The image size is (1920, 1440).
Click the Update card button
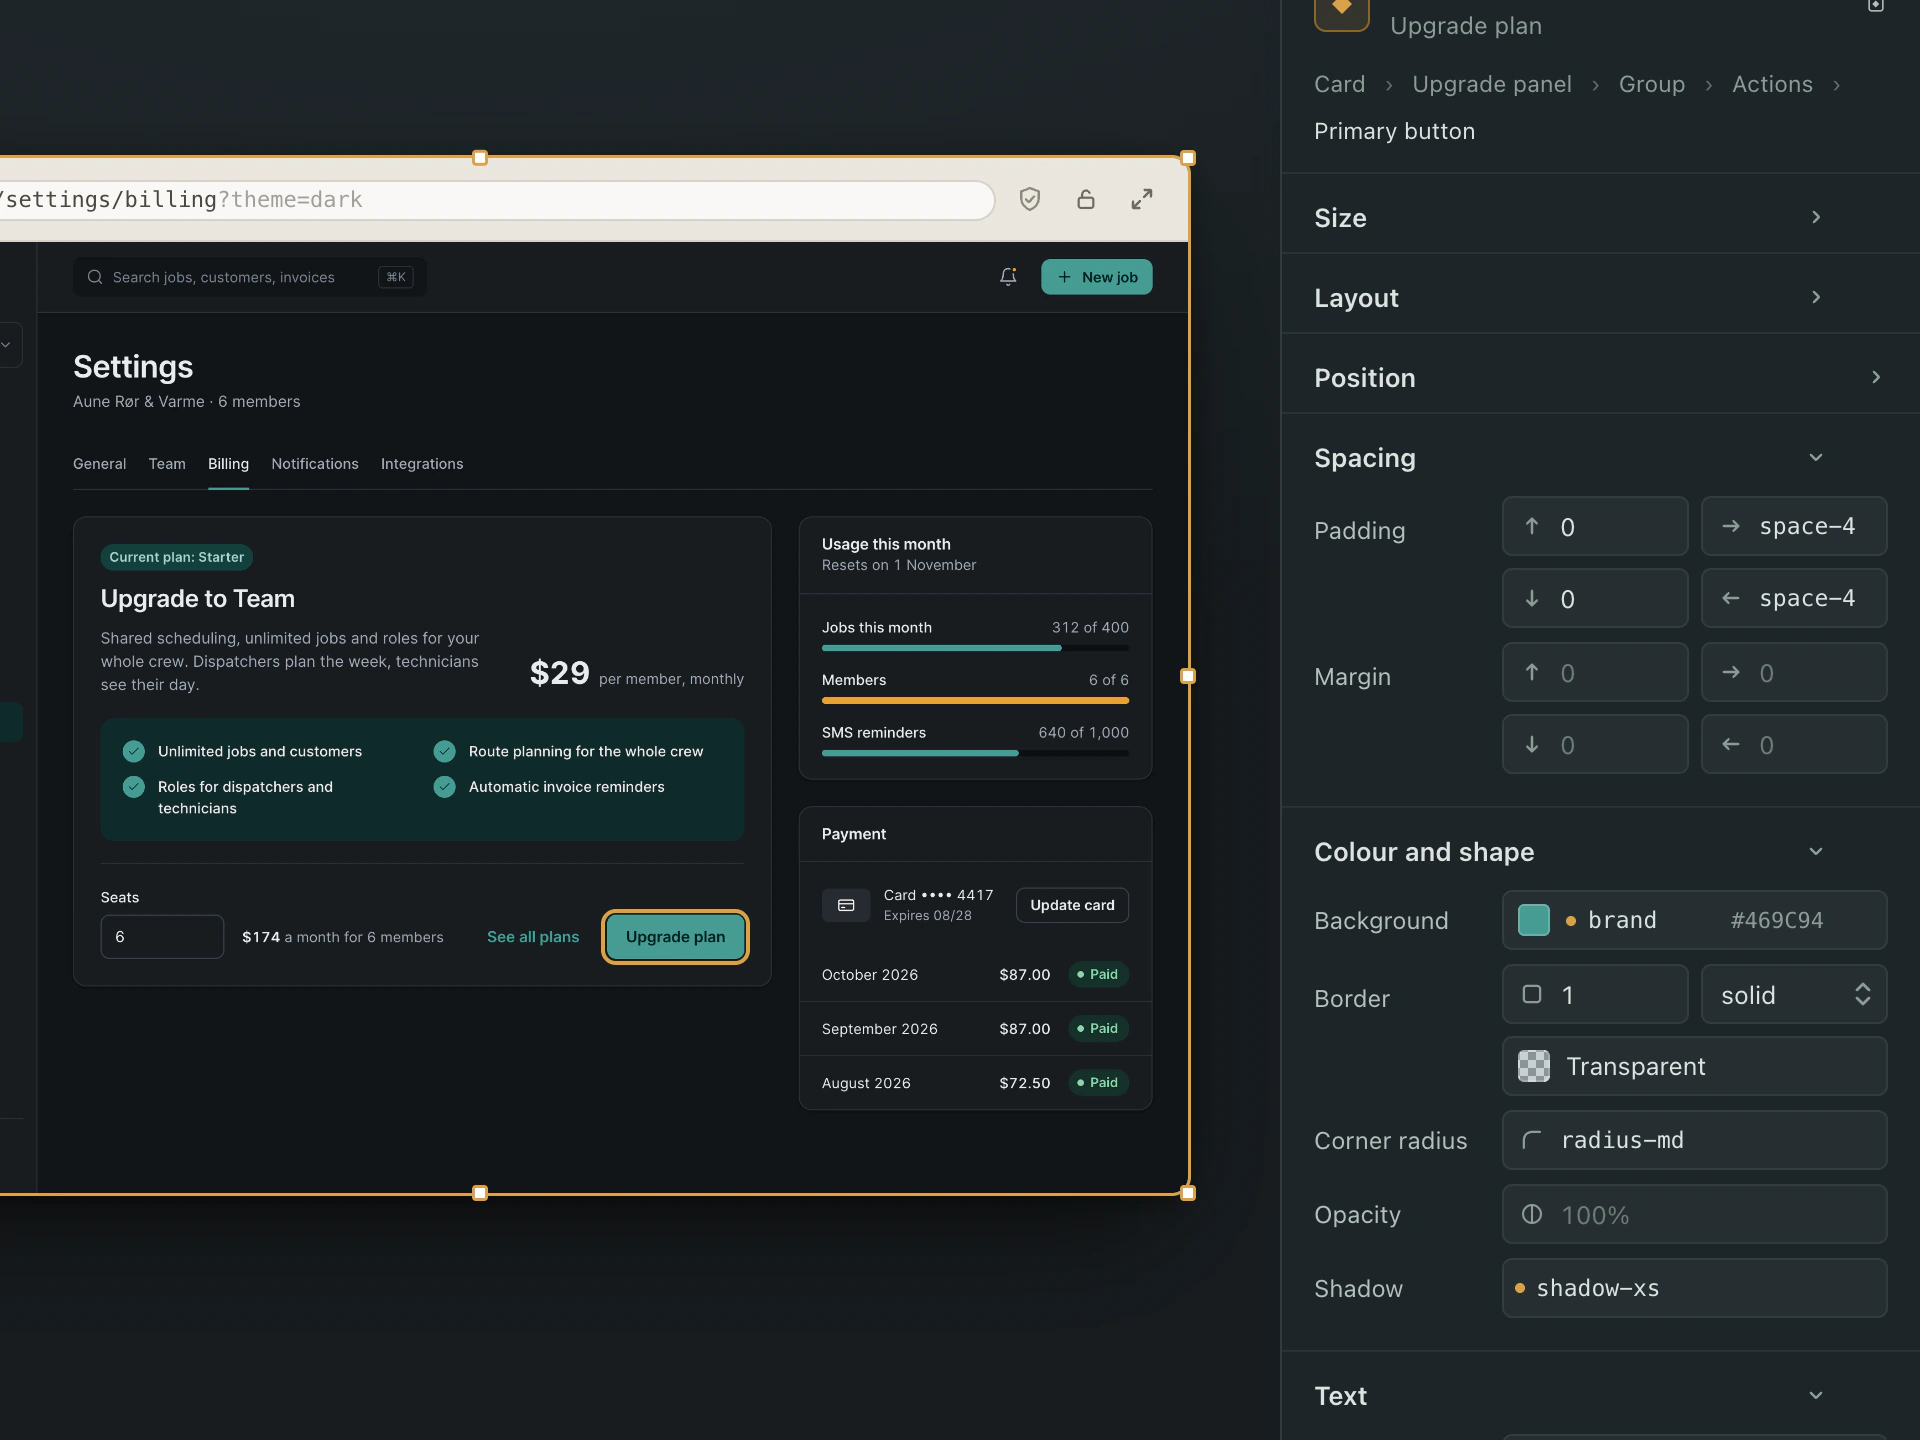(x=1072, y=905)
